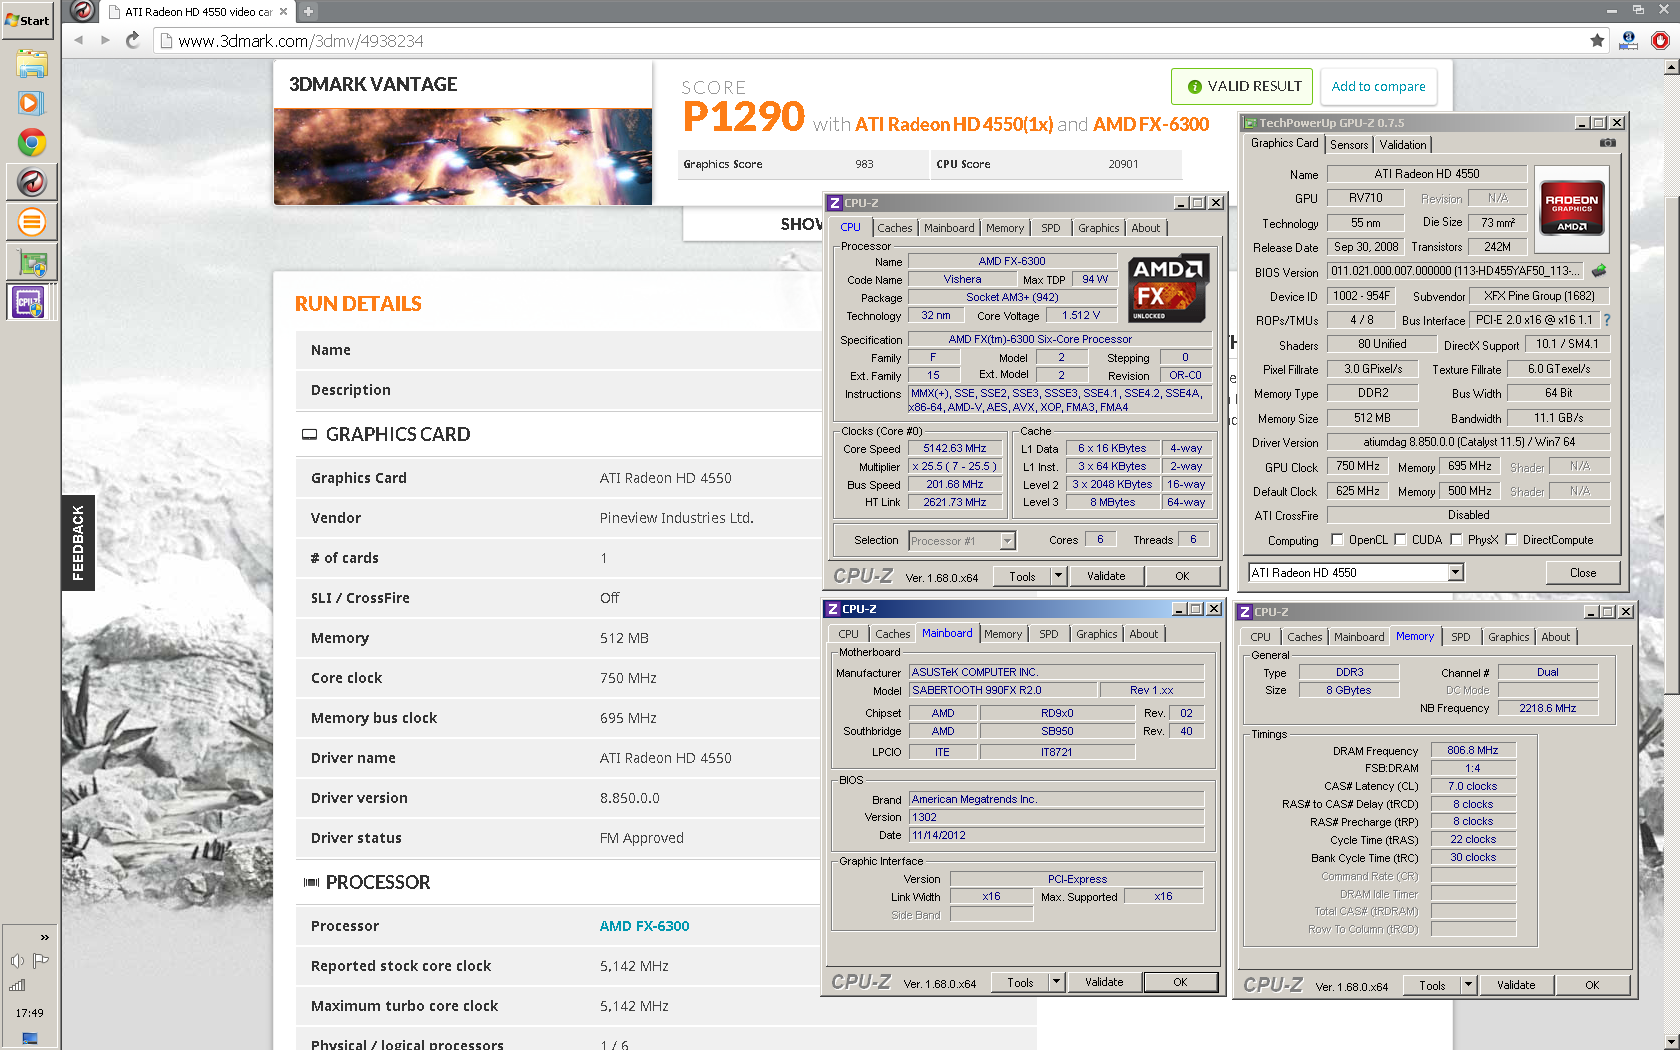
Task: Click the CPU-Z Core Speed value 5142.63 MHz
Action: pos(954,448)
